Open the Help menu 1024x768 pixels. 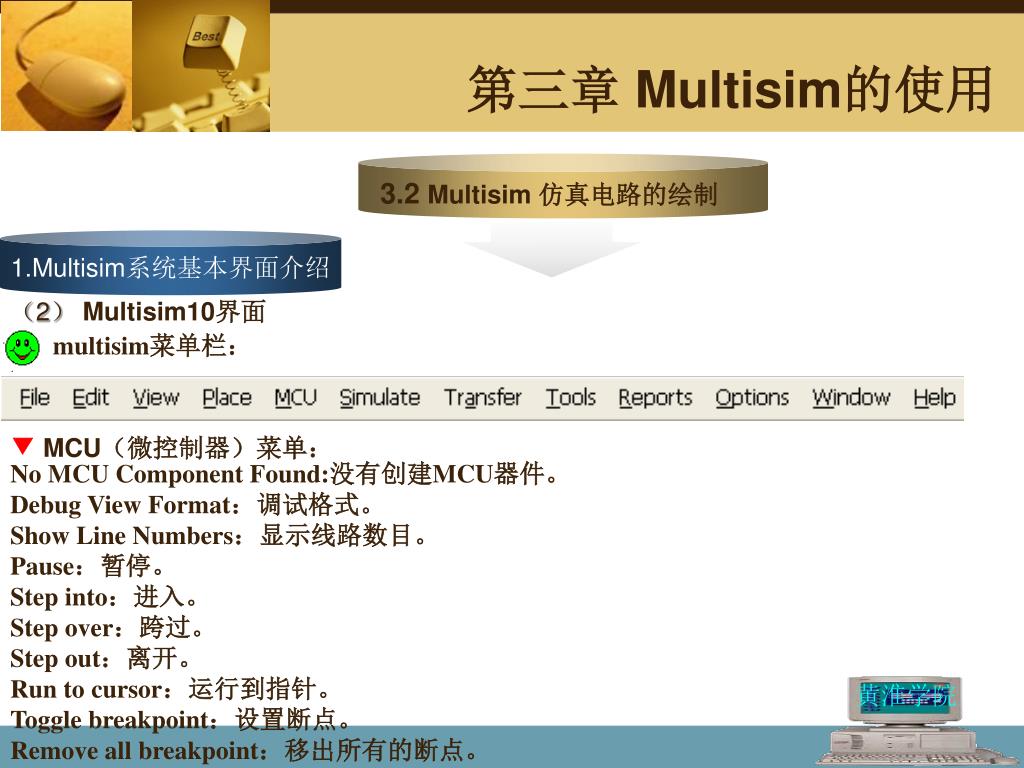934,398
